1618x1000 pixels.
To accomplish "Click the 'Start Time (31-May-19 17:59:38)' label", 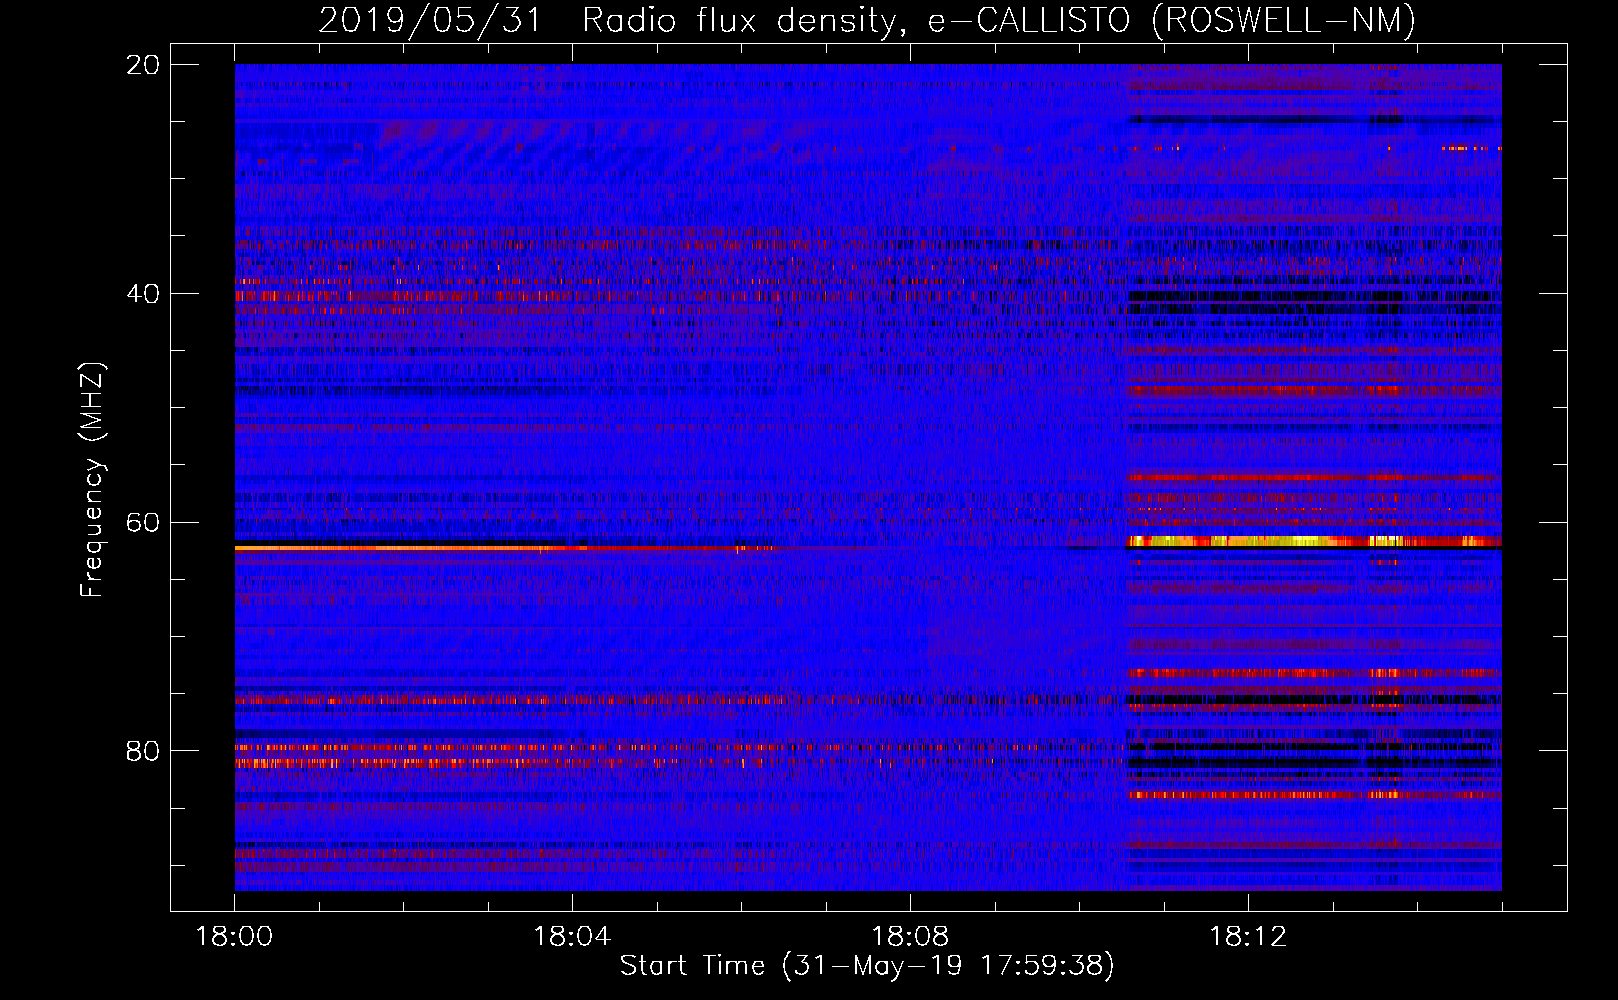I will (866, 966).
